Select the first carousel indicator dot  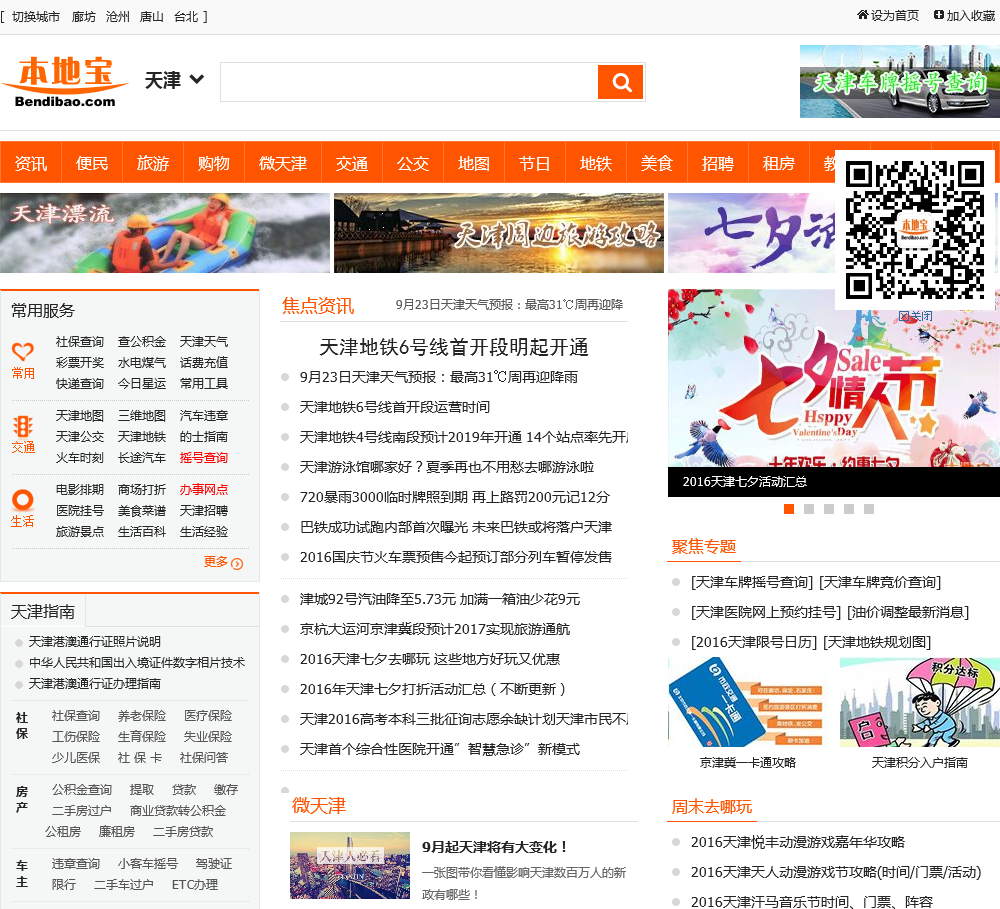click(789, 509)
